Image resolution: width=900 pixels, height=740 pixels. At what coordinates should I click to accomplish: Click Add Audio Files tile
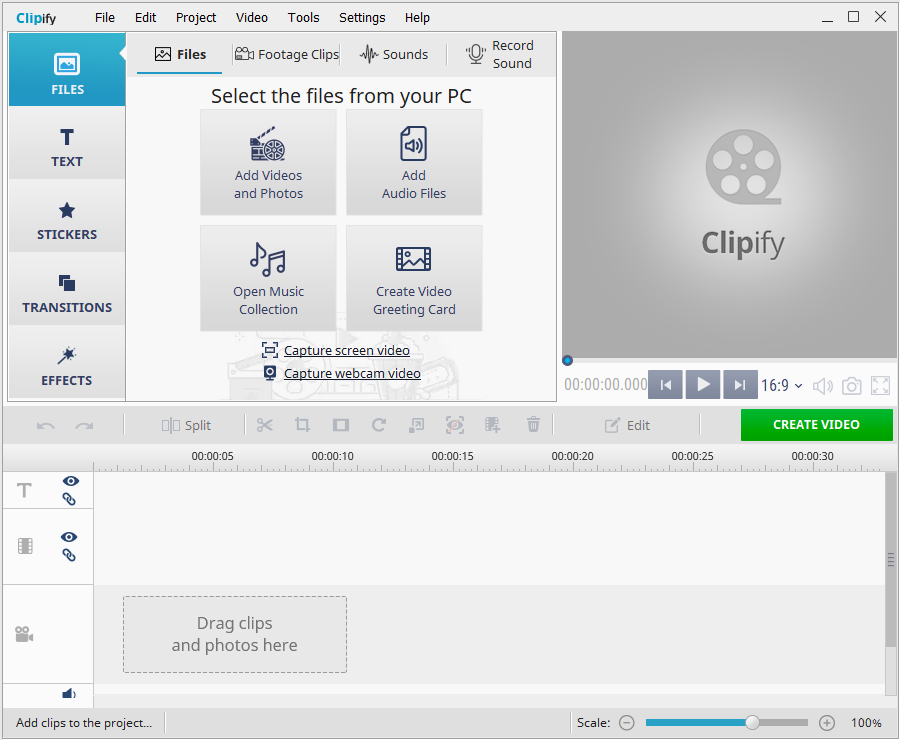click(x=414, y=162)
